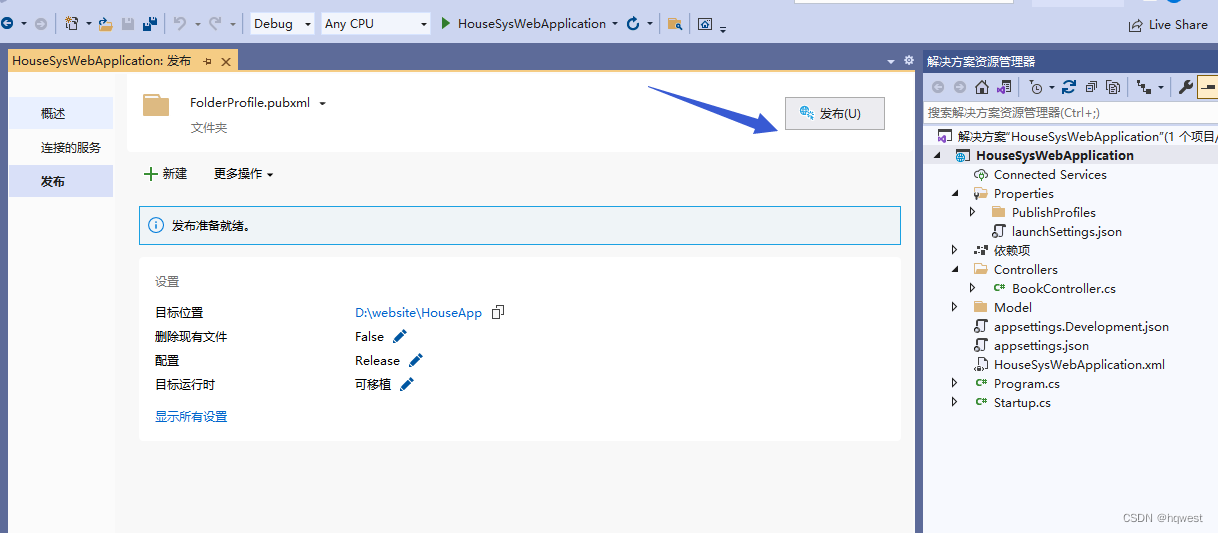Edit the 删除现有文件 False setting

400,336
